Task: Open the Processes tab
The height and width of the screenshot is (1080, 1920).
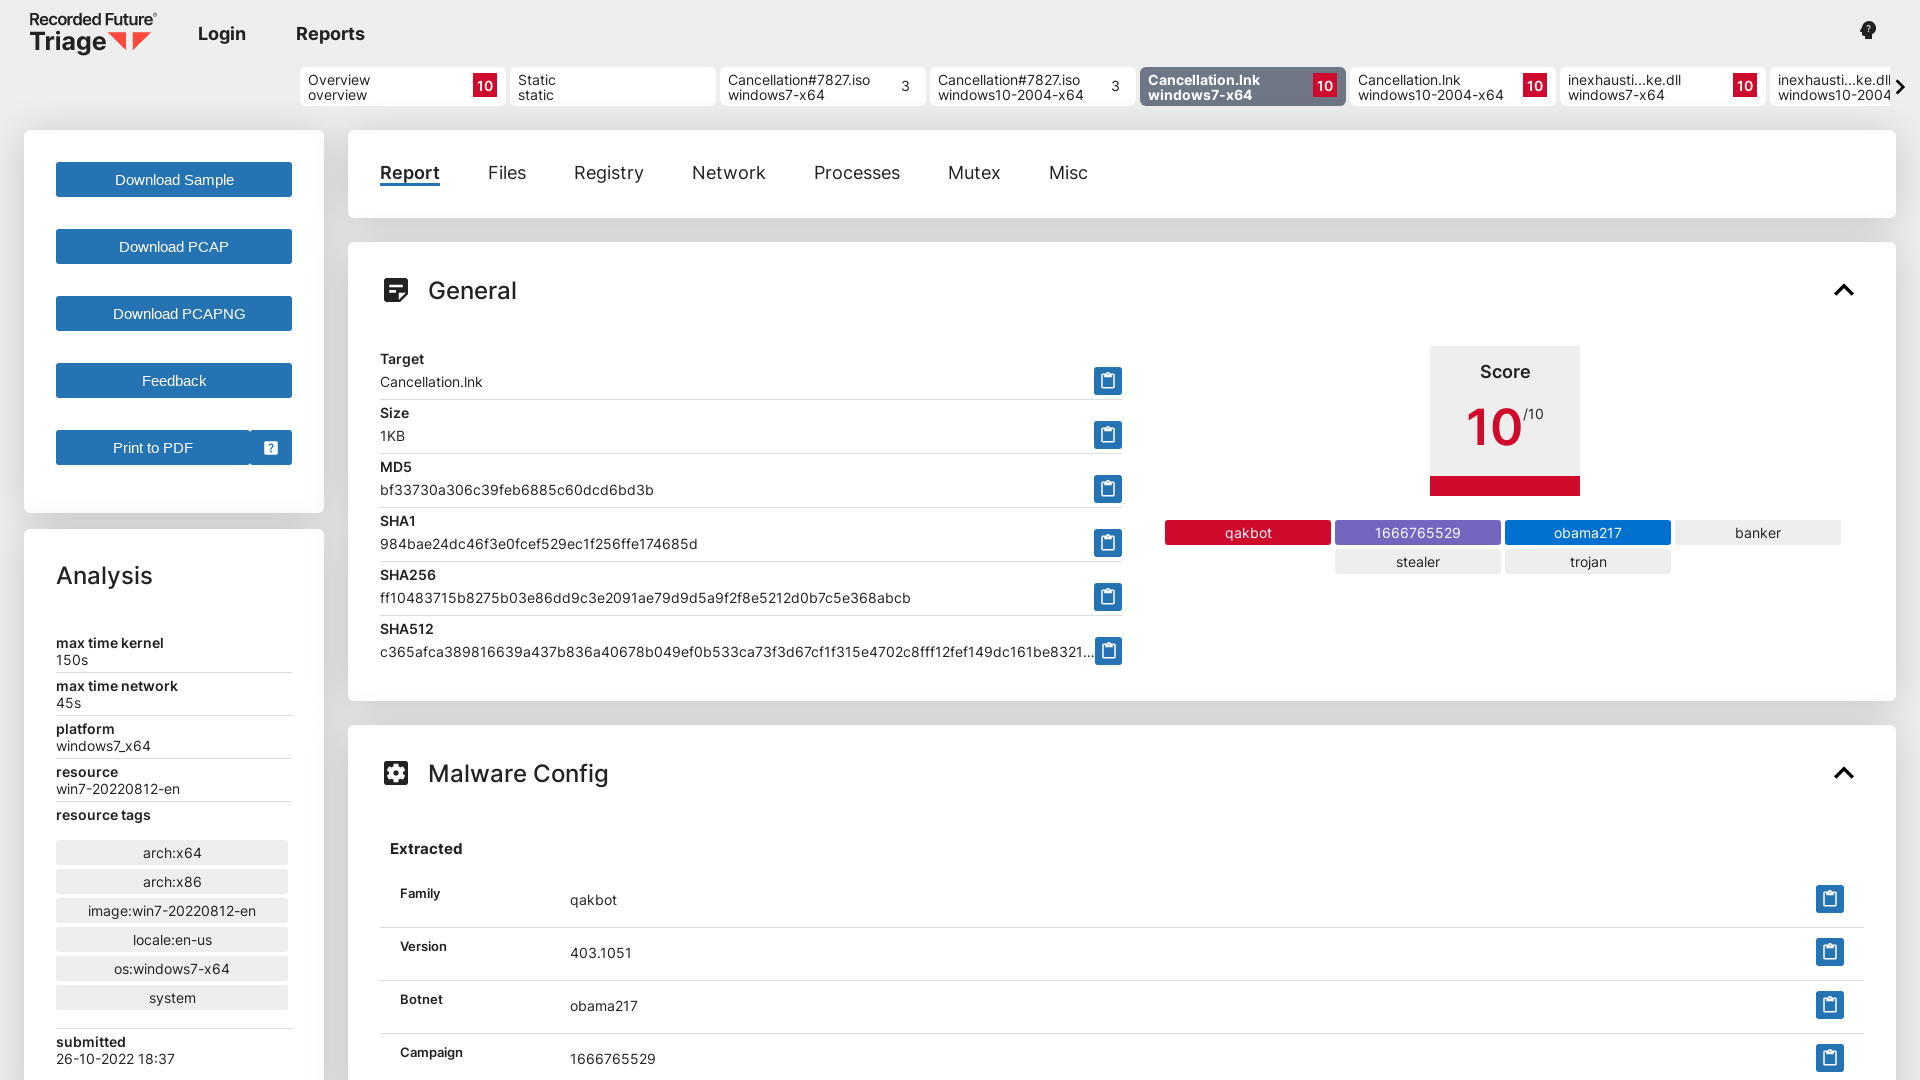Action: click(856, 172)
